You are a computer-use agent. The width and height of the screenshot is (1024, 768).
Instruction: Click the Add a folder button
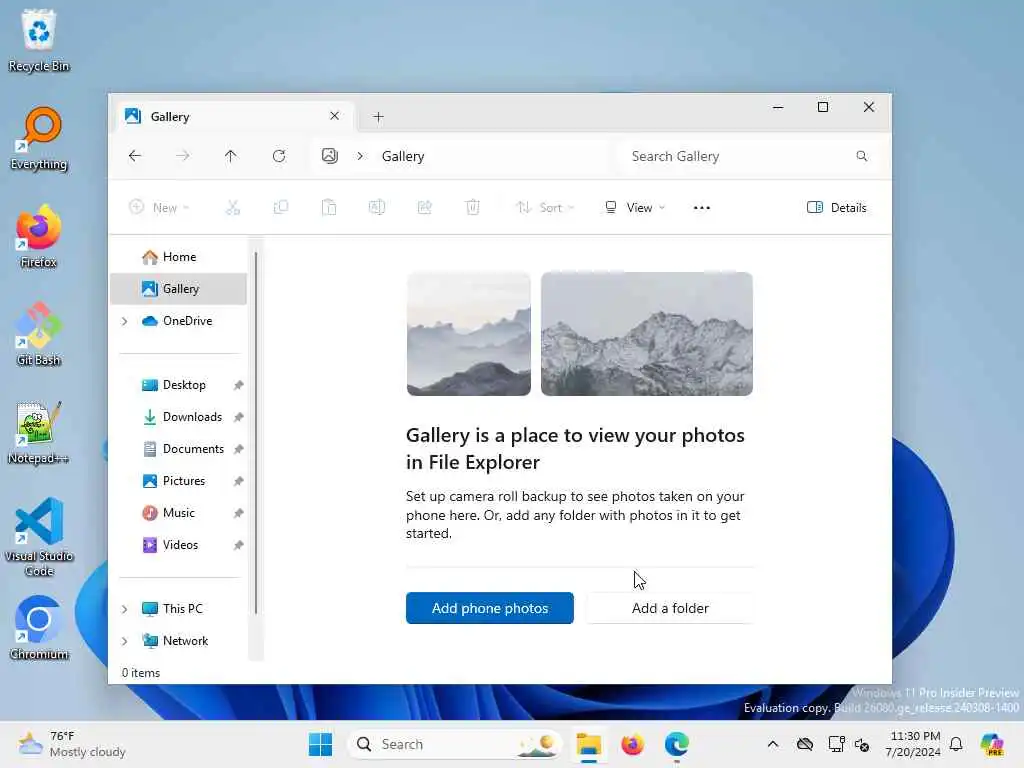click(x=670, y=608)
